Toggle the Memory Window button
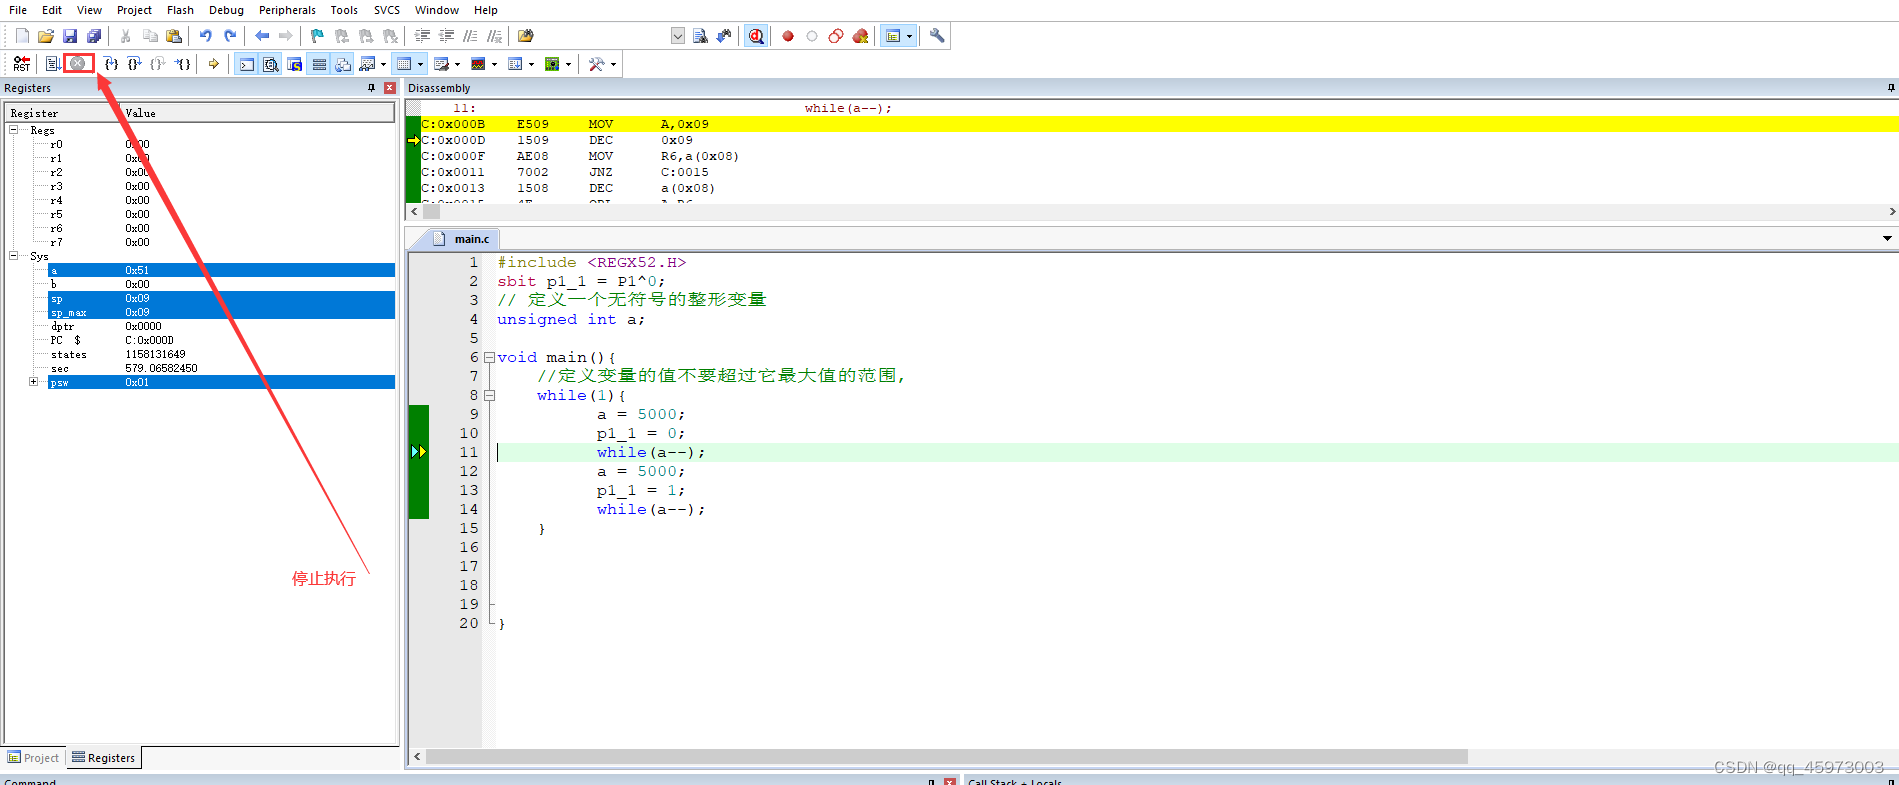The image size is (1899, 785). pyautogui.click(x=404, y=64)
